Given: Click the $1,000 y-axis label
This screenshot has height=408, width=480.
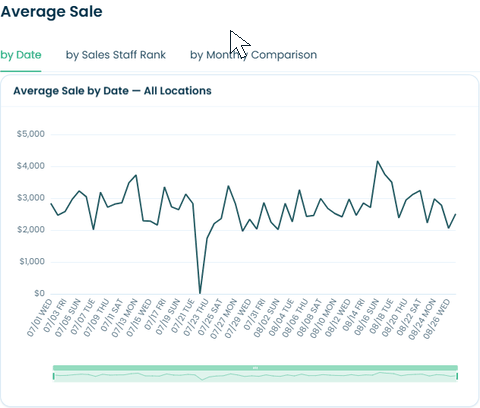Looking at the screenshot, I should 32,262.
